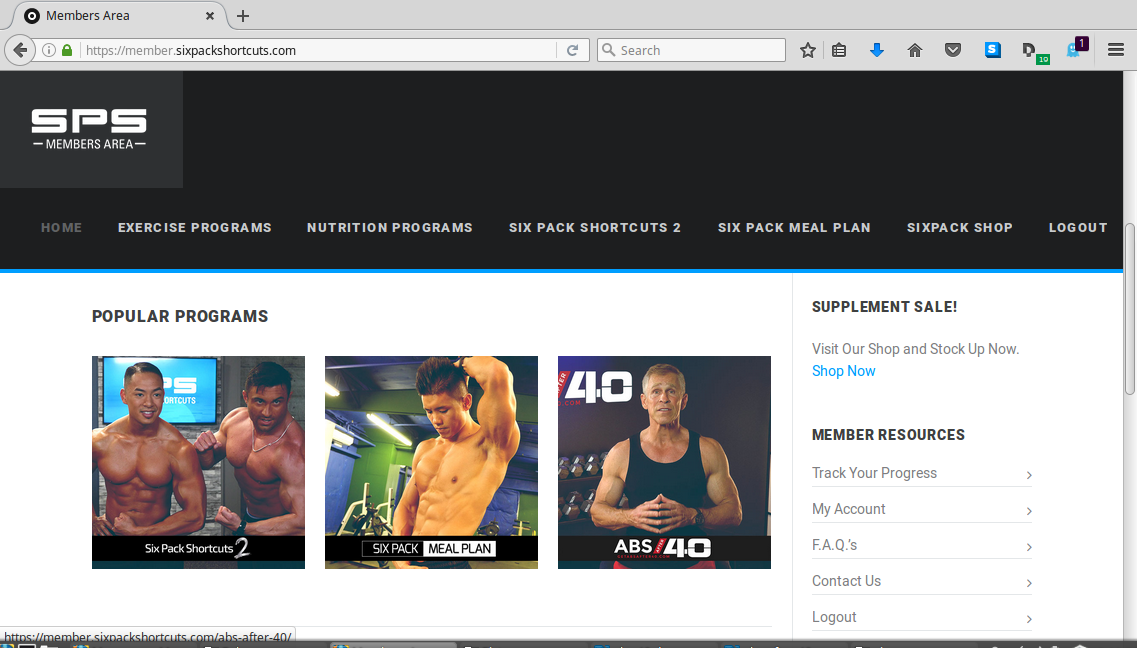The width and height of the screenshot is (1137, 648).
Task: Click the chevron beside Track Your Progress
Action: pyautogui.click(x=1028, y=475)
